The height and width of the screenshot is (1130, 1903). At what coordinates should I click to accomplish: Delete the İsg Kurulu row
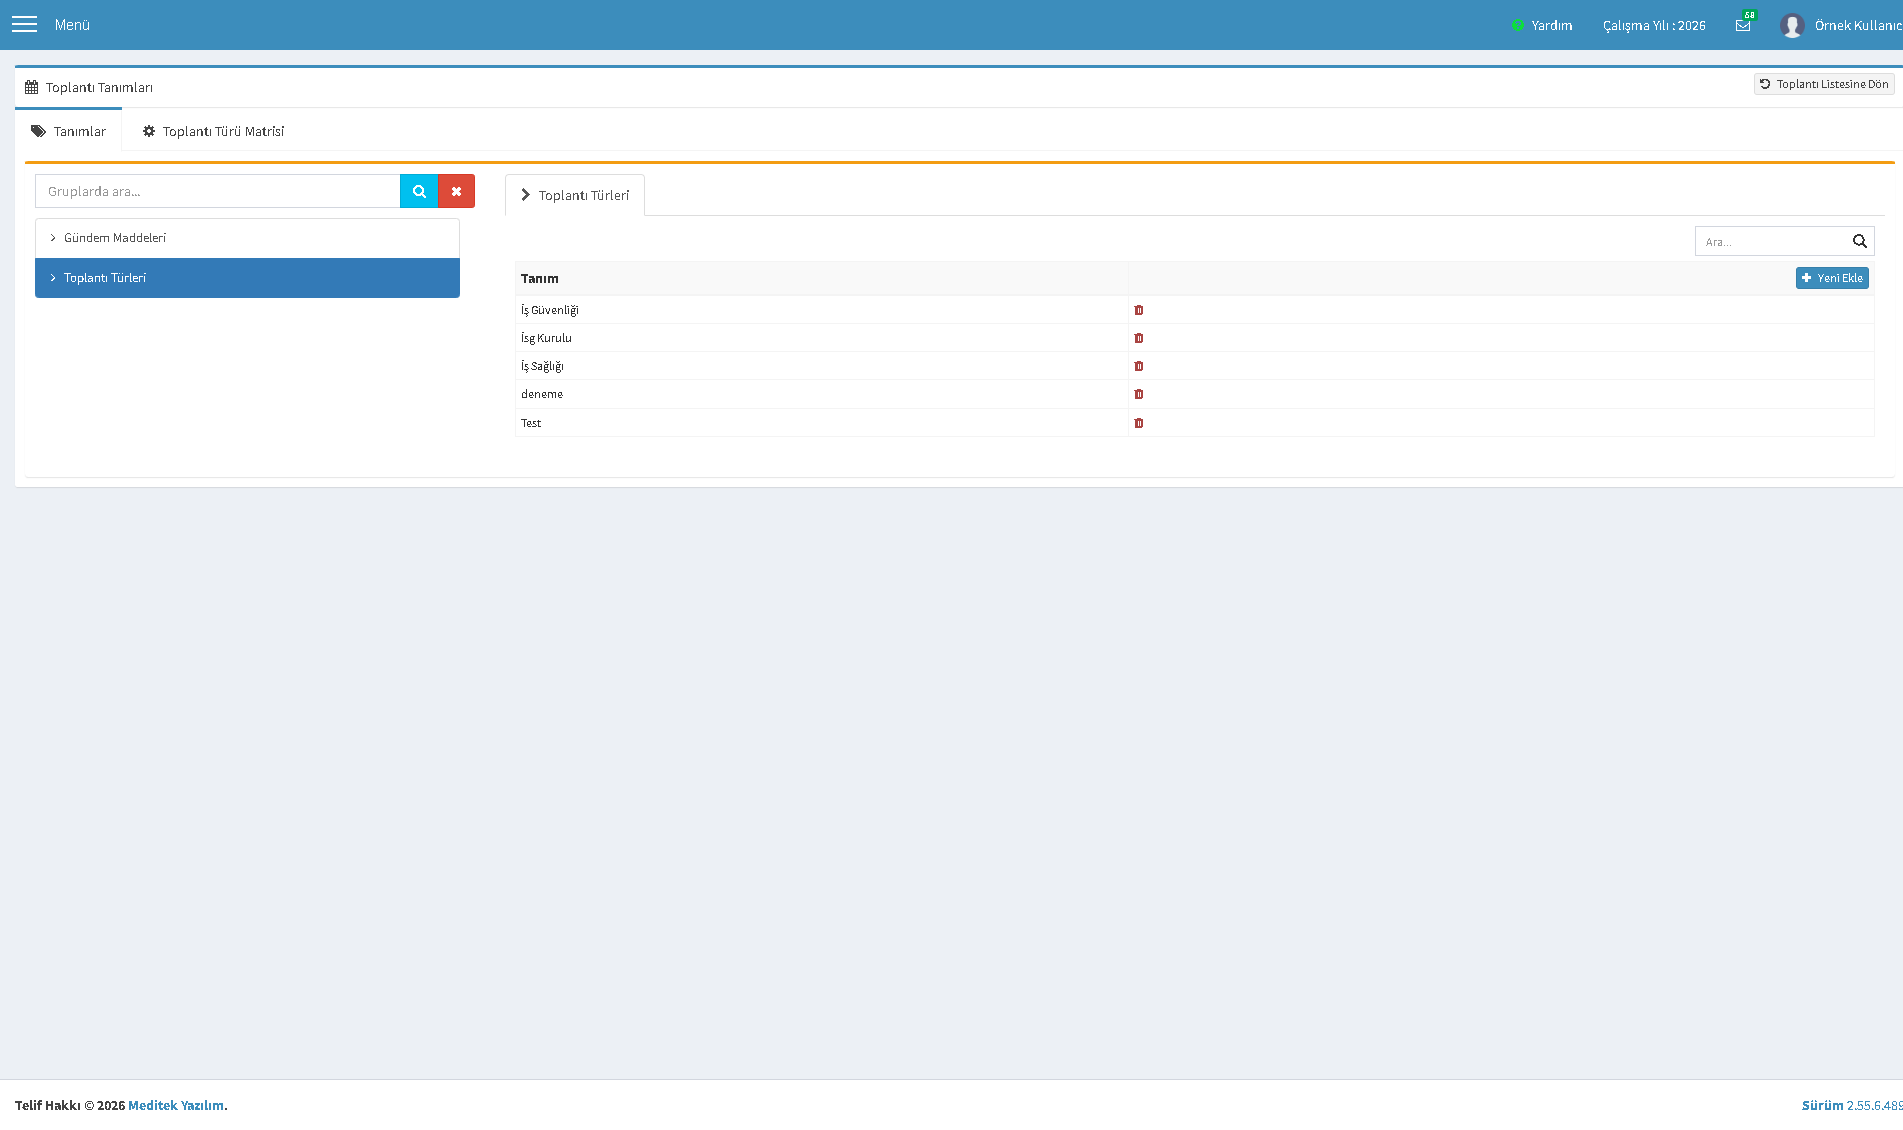pyautogui.click(x=1139, y=338)
